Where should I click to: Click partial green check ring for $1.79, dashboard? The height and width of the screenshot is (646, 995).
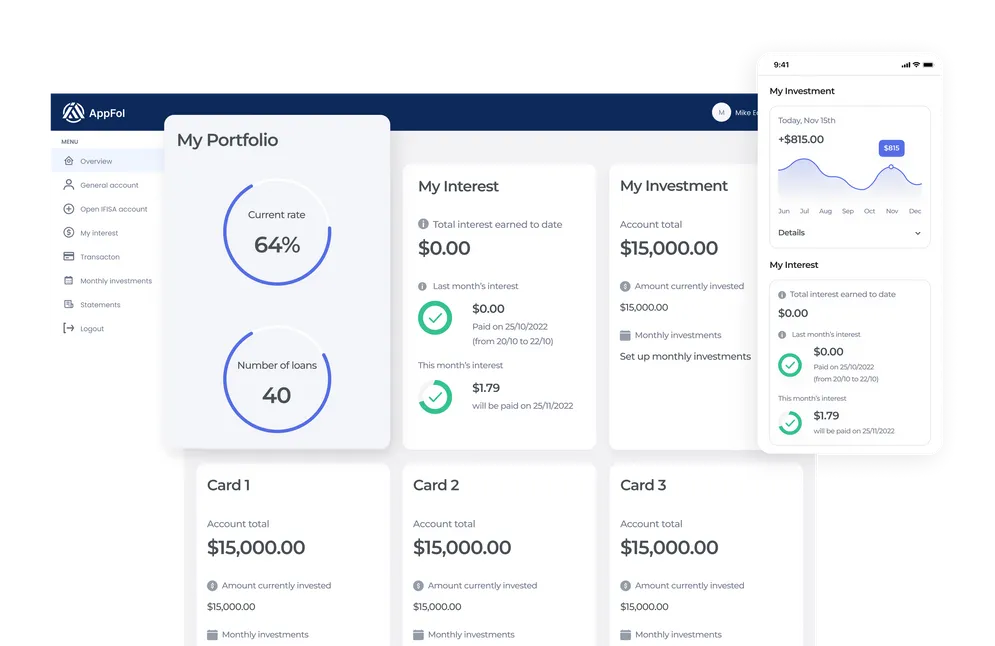coord(435,397)
